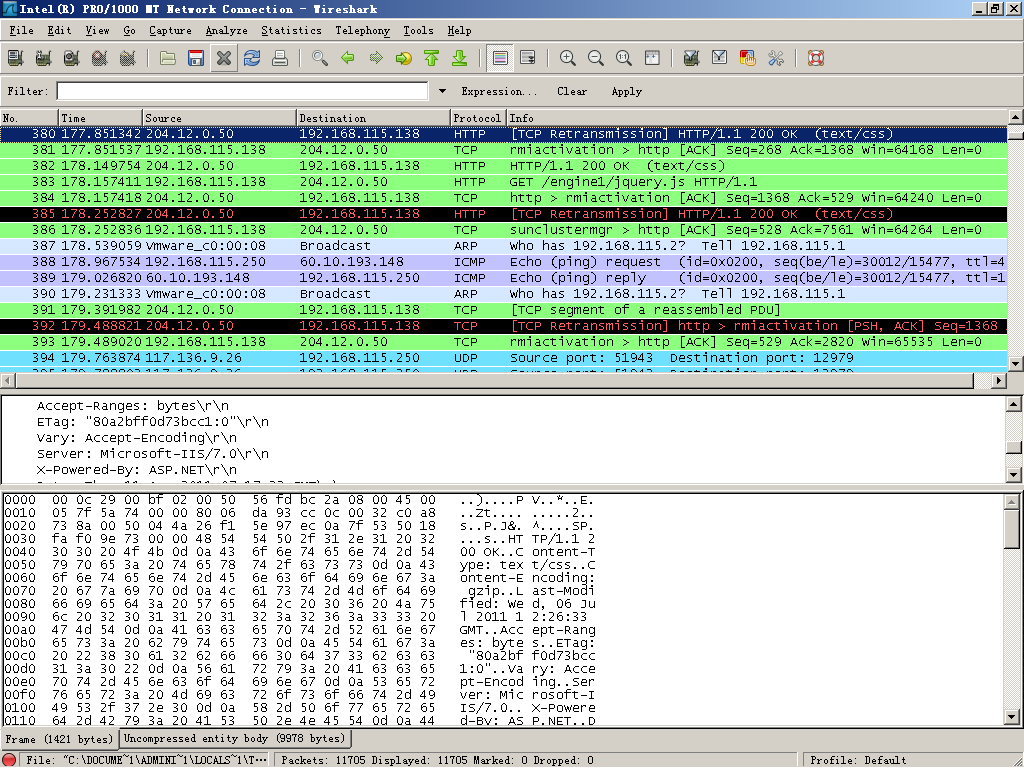The width and height of the screenshot is (1024, 768).
Task: Switch to Uncompressed entity body tab
Action: coord(234,739)
